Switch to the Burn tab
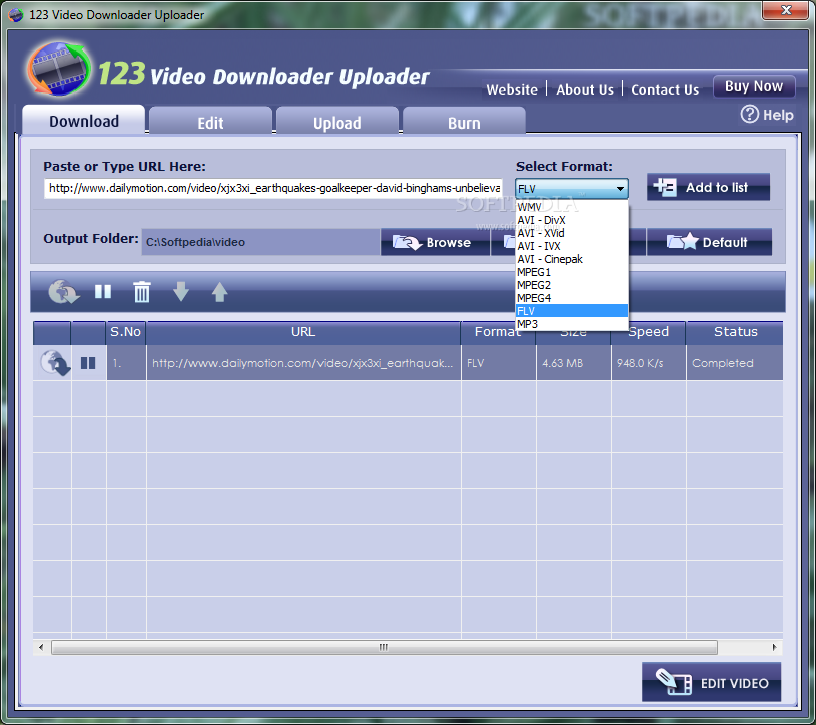Screen dimensions: 816x725 click(x=464, y=122)
